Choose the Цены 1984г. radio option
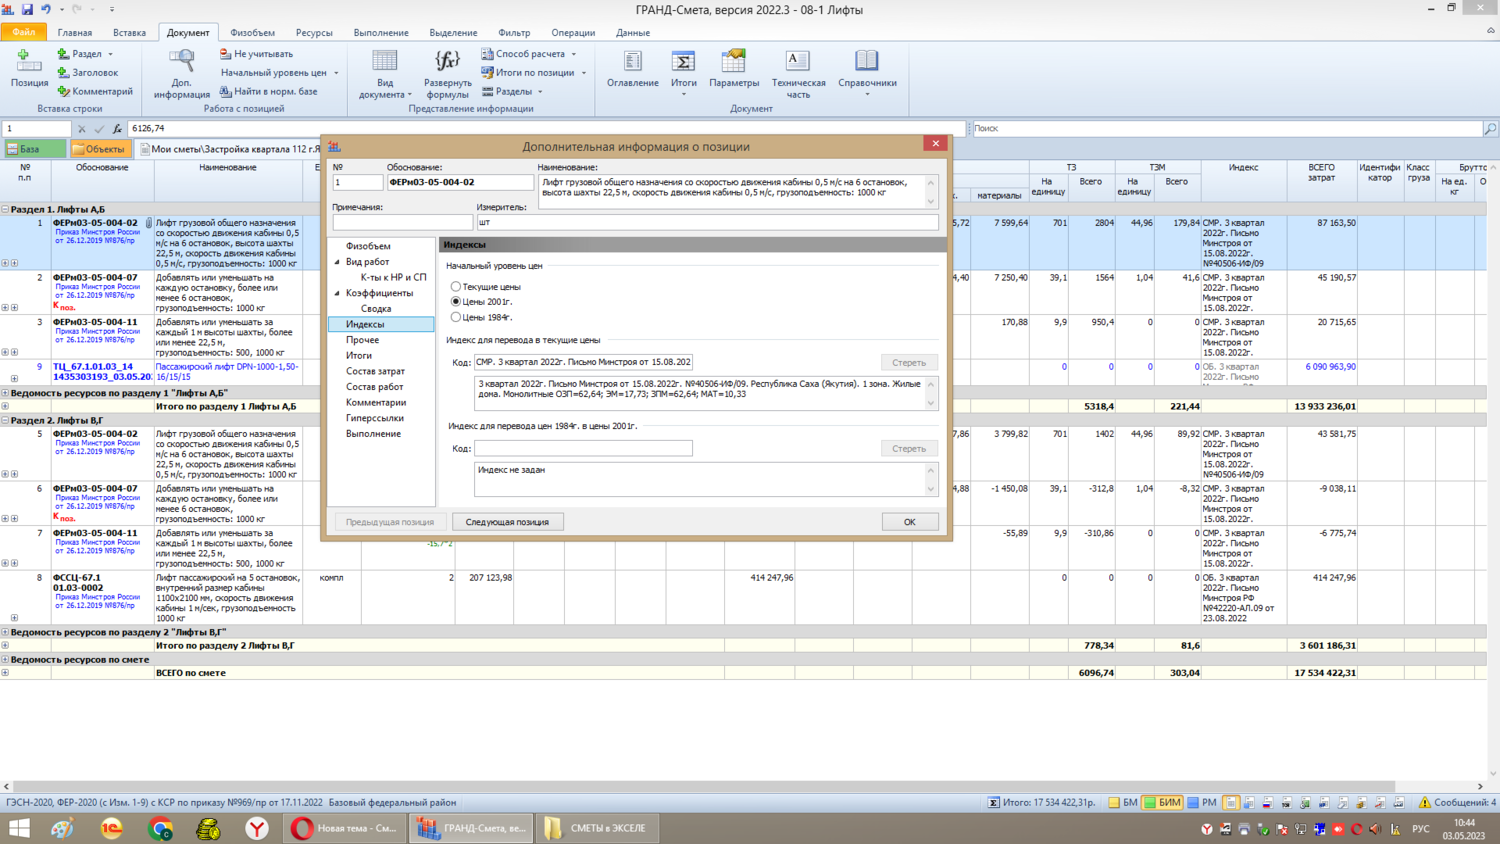 pos(456,317)
